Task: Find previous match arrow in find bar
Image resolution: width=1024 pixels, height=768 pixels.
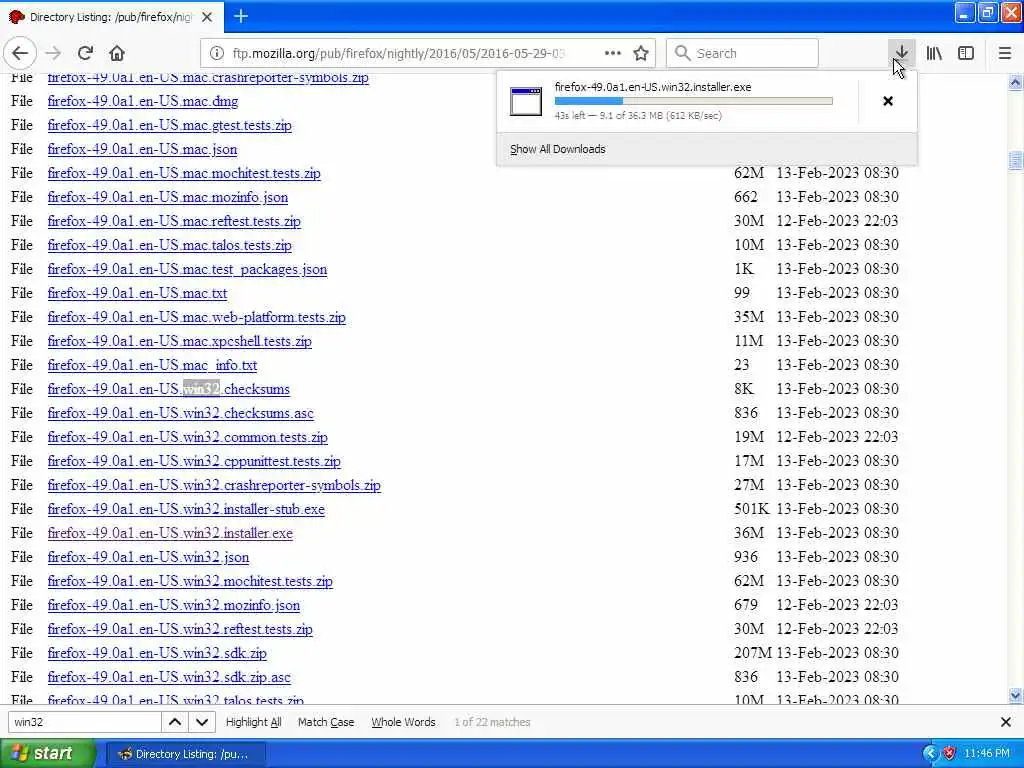Action: 175,722
